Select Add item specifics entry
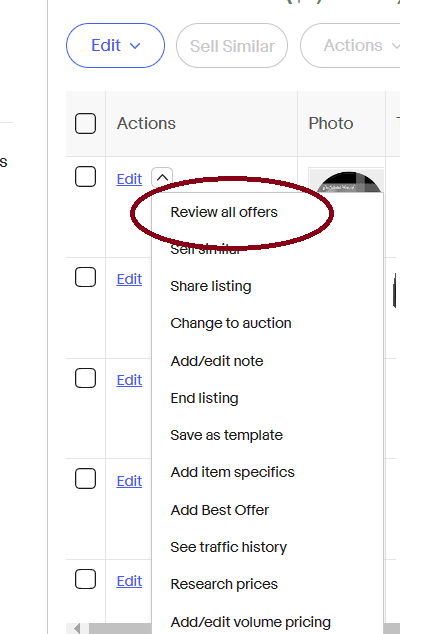The image size is (440, 634). click(x=233, y=472)
